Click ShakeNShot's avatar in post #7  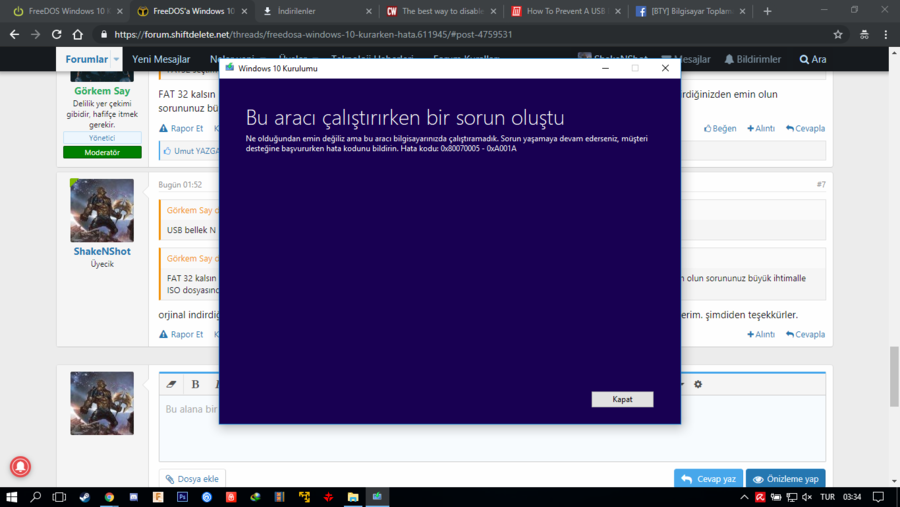pyautogui.click(x=102, y=210)
